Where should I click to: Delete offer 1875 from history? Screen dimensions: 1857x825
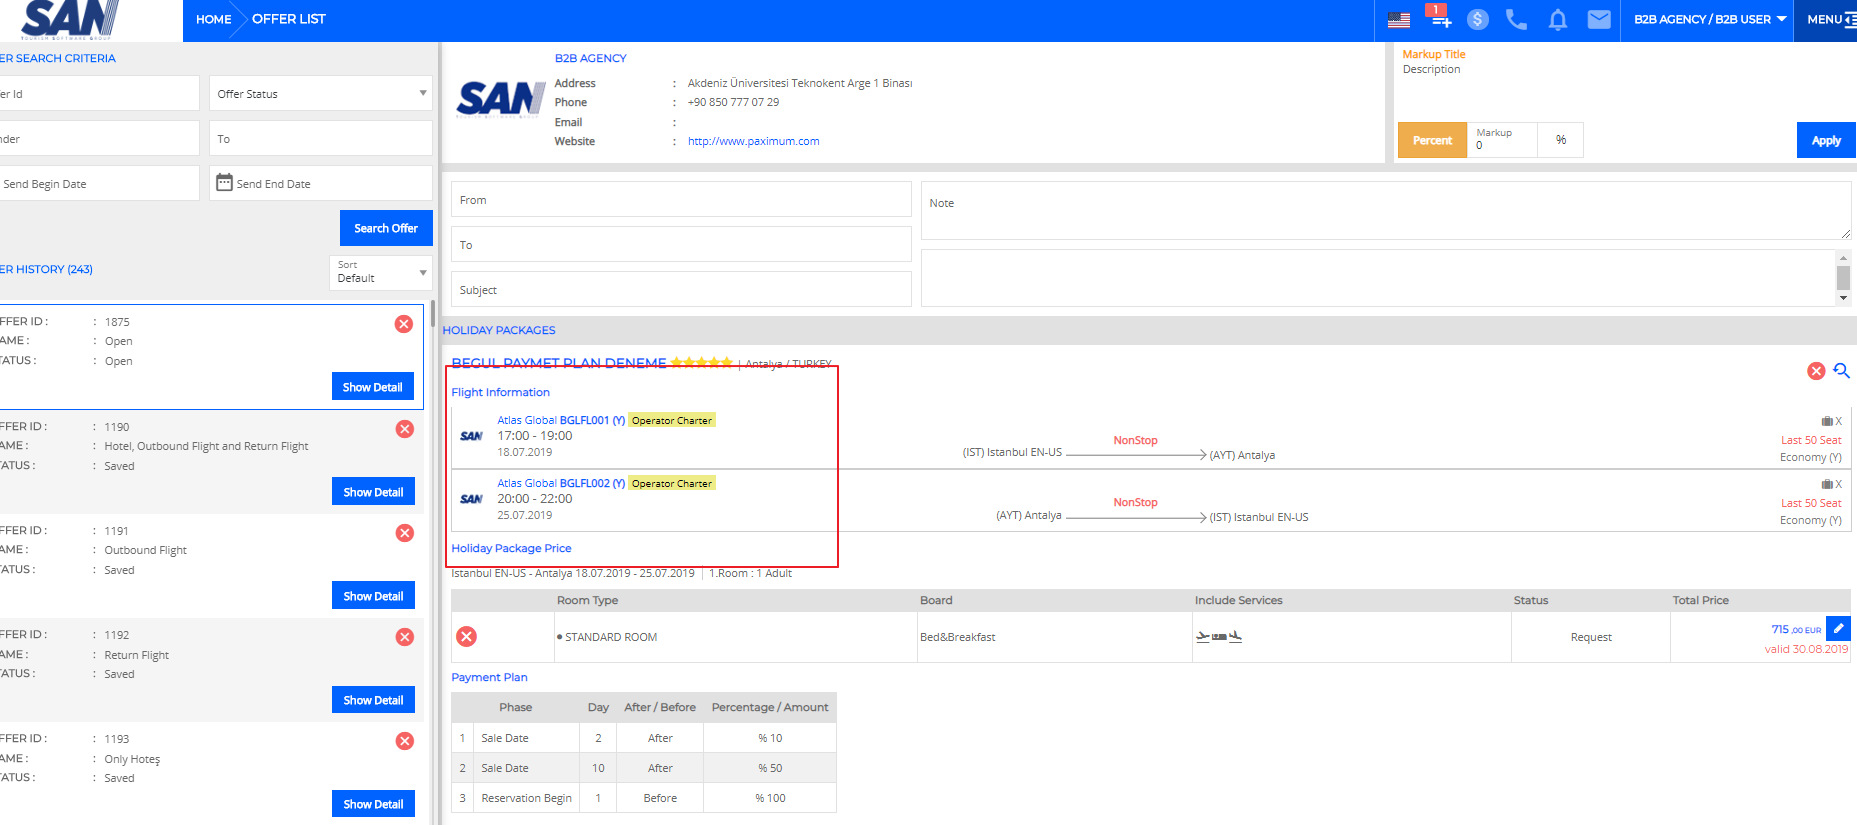[x=404, y=324]
